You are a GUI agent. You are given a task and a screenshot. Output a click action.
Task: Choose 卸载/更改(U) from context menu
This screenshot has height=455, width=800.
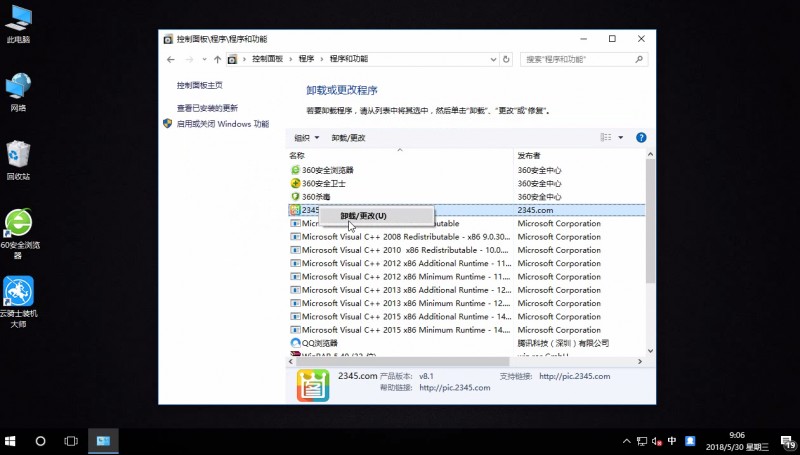[377, 216]
